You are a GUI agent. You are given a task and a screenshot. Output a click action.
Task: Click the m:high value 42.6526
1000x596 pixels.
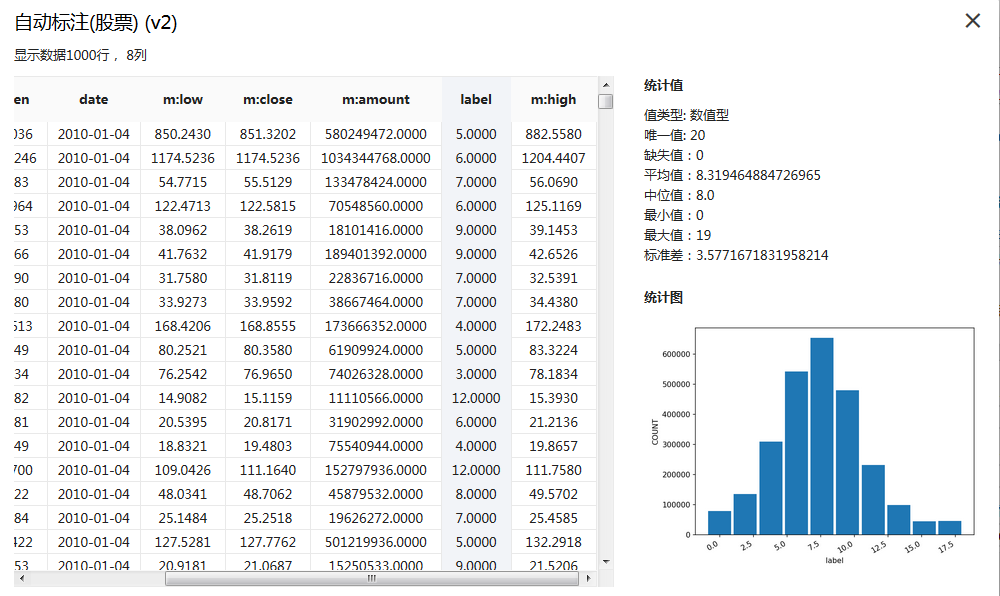pyautogui.click(x=554, y=254)
